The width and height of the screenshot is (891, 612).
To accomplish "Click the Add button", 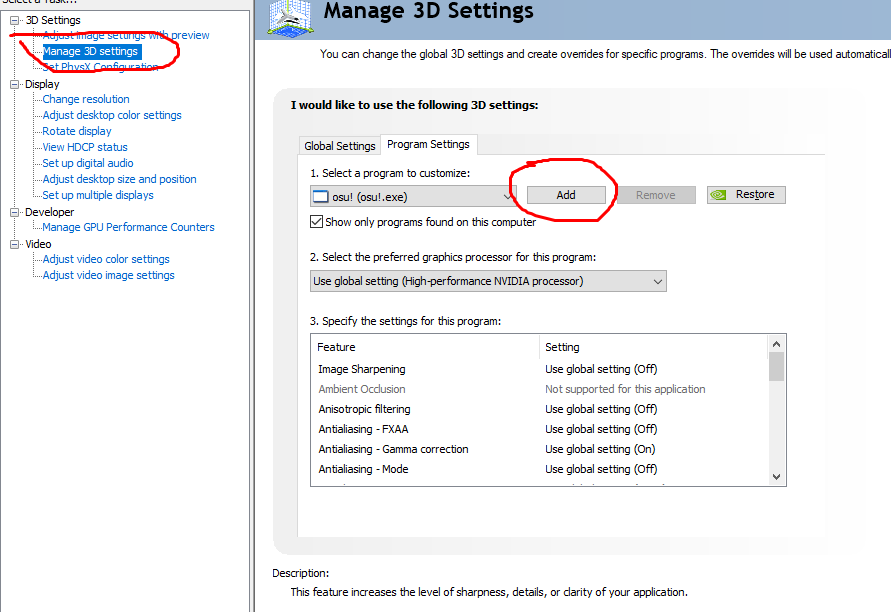I will click(x=566, y=195).
